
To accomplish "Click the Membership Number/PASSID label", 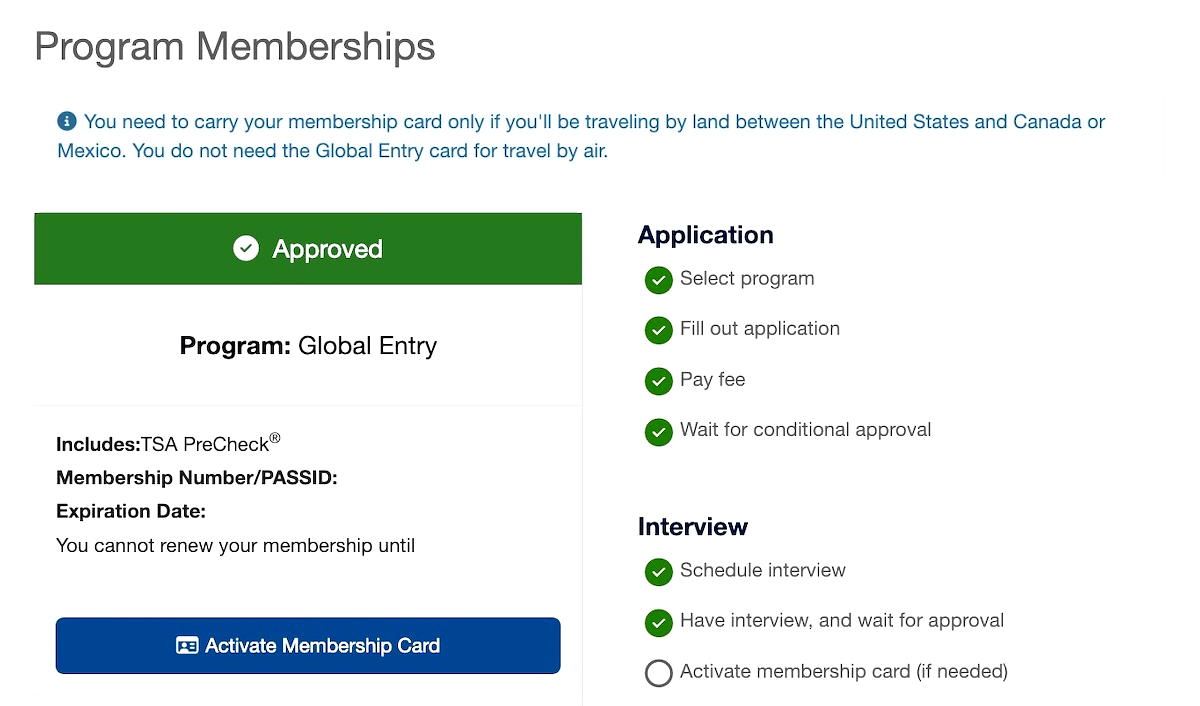I will (x=197, y=478).
